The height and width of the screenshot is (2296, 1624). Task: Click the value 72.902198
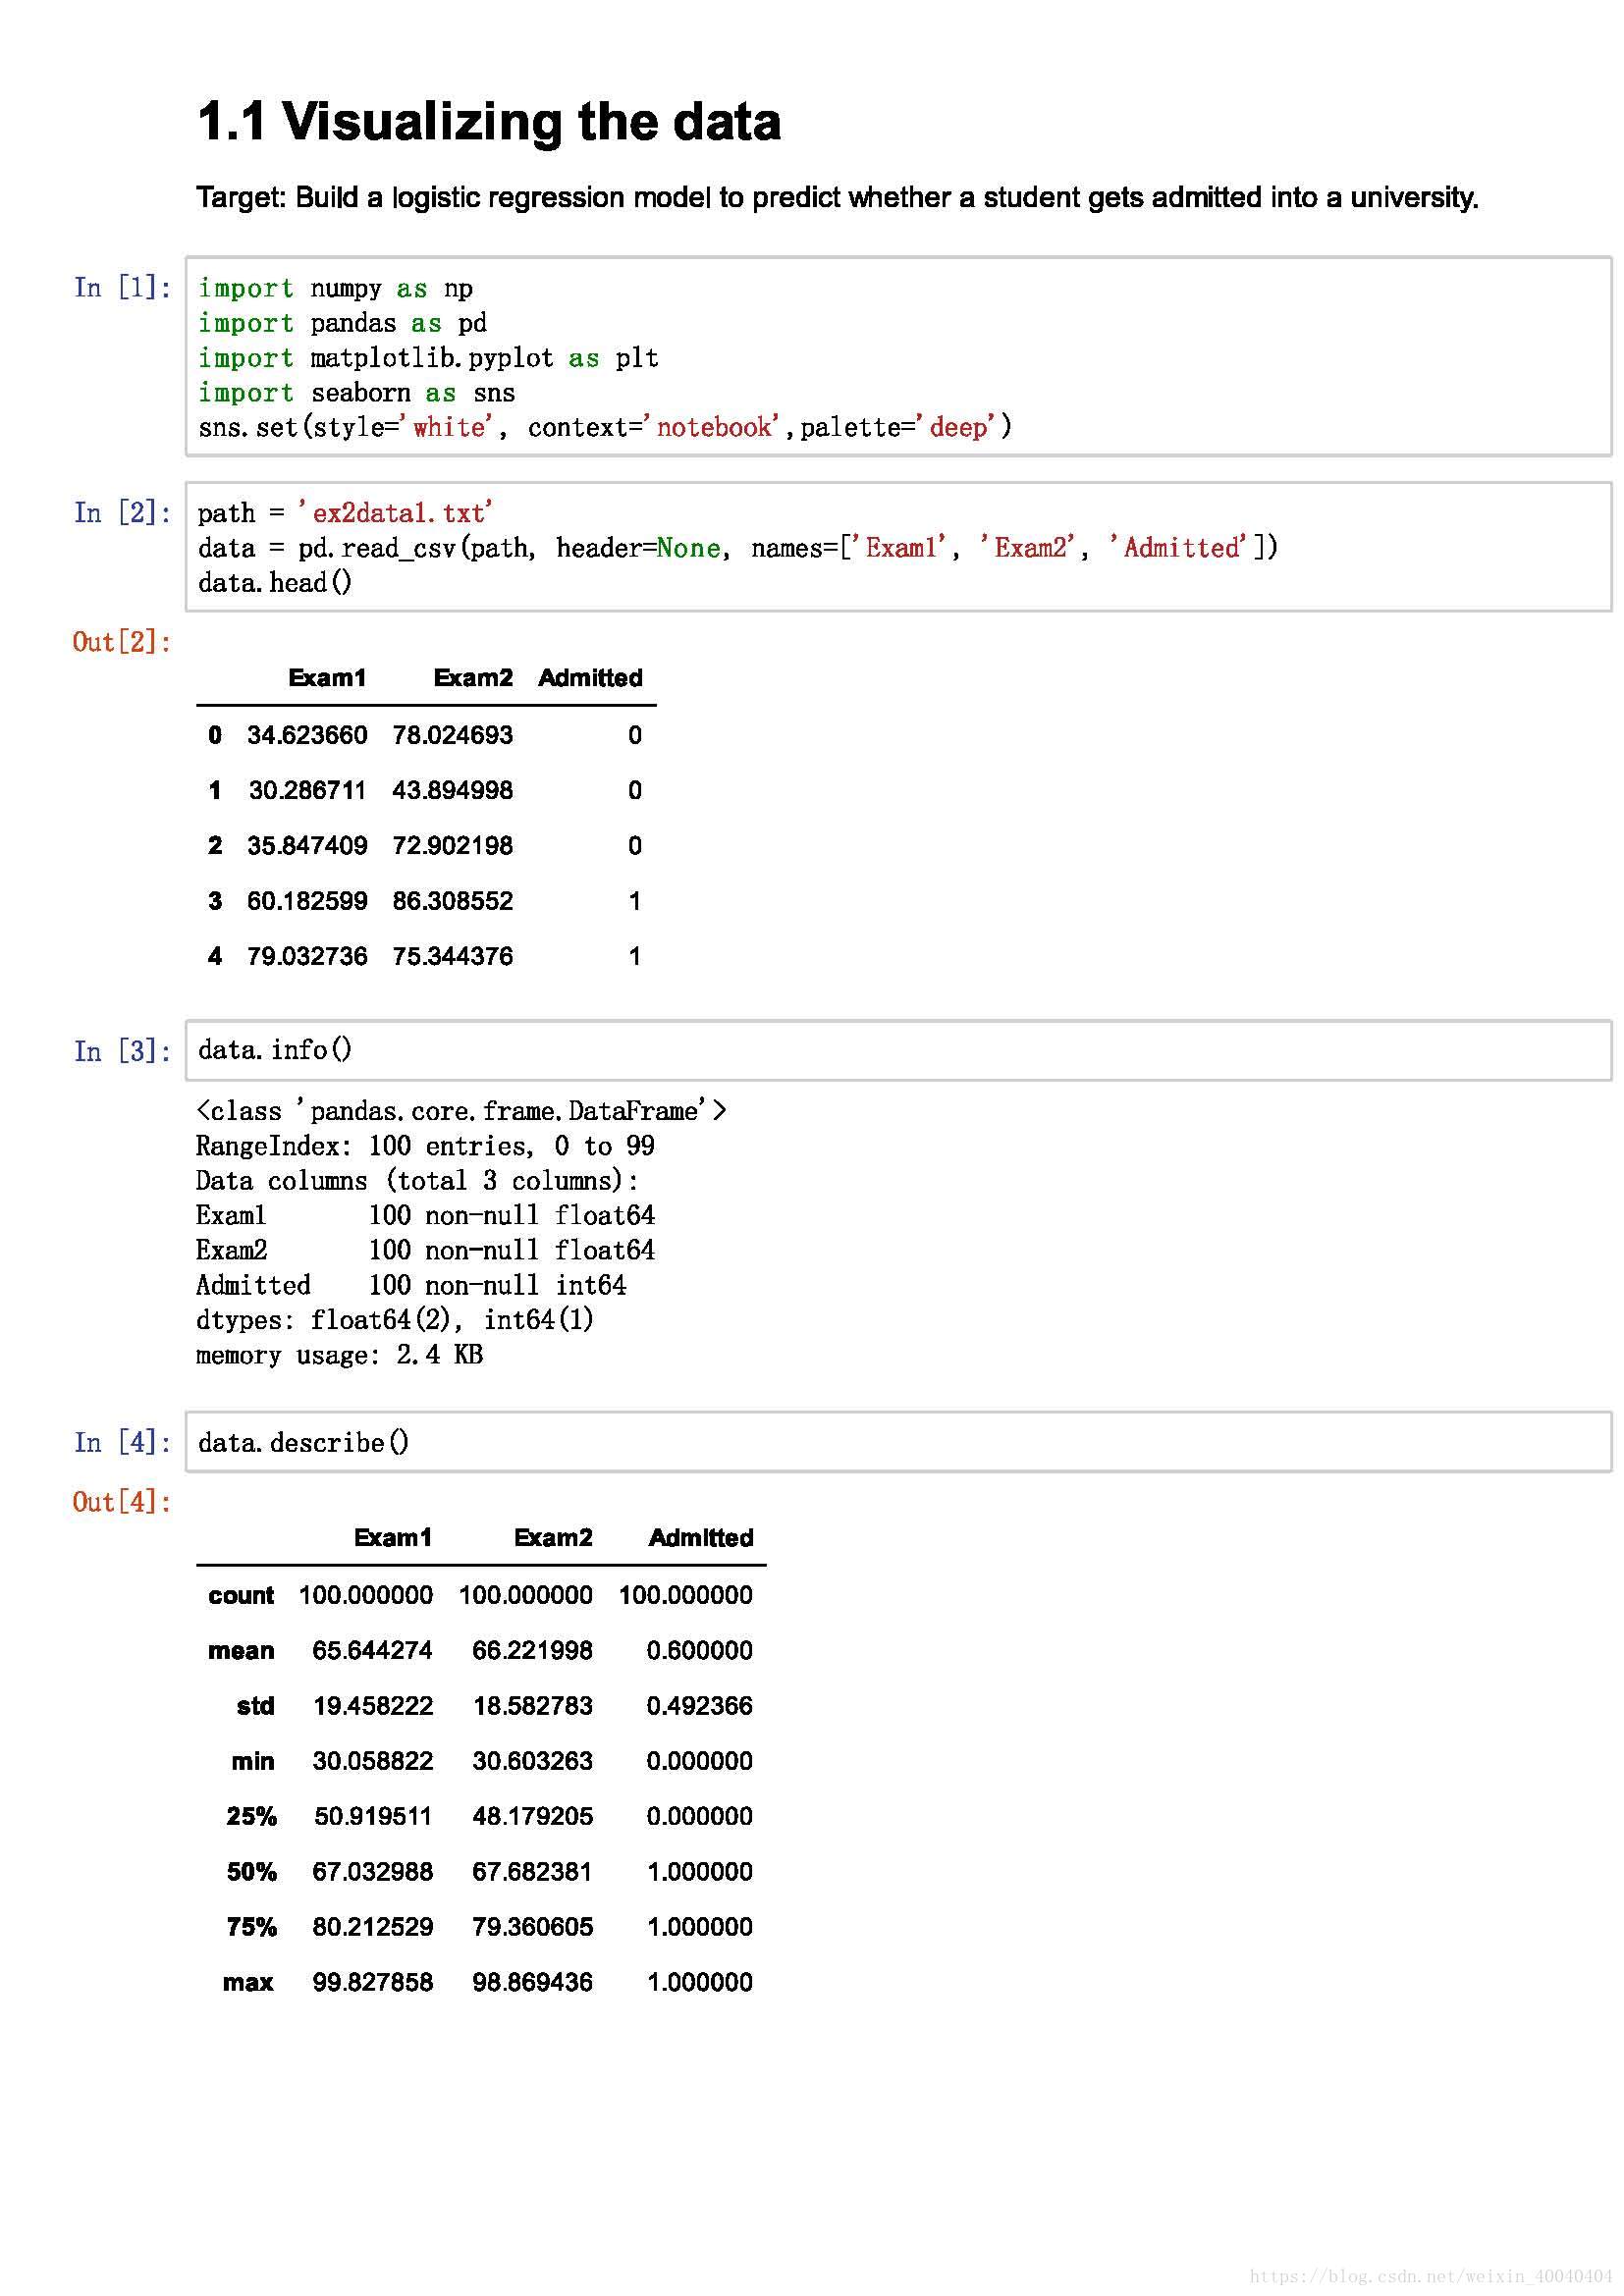pyautogui.click(x=452, y=846)
